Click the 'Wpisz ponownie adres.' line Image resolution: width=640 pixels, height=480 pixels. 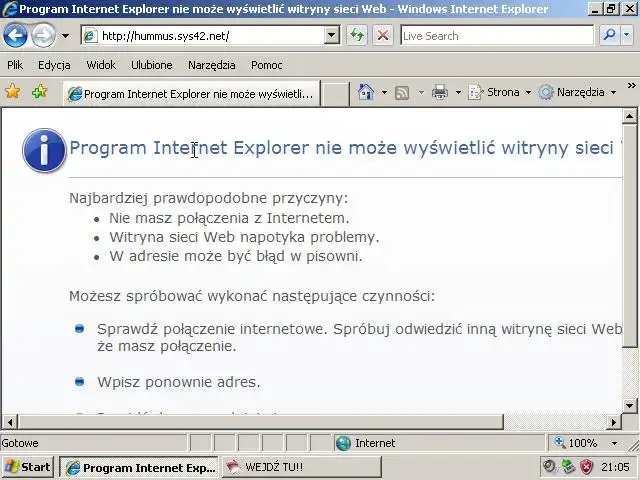click(179, 382)
